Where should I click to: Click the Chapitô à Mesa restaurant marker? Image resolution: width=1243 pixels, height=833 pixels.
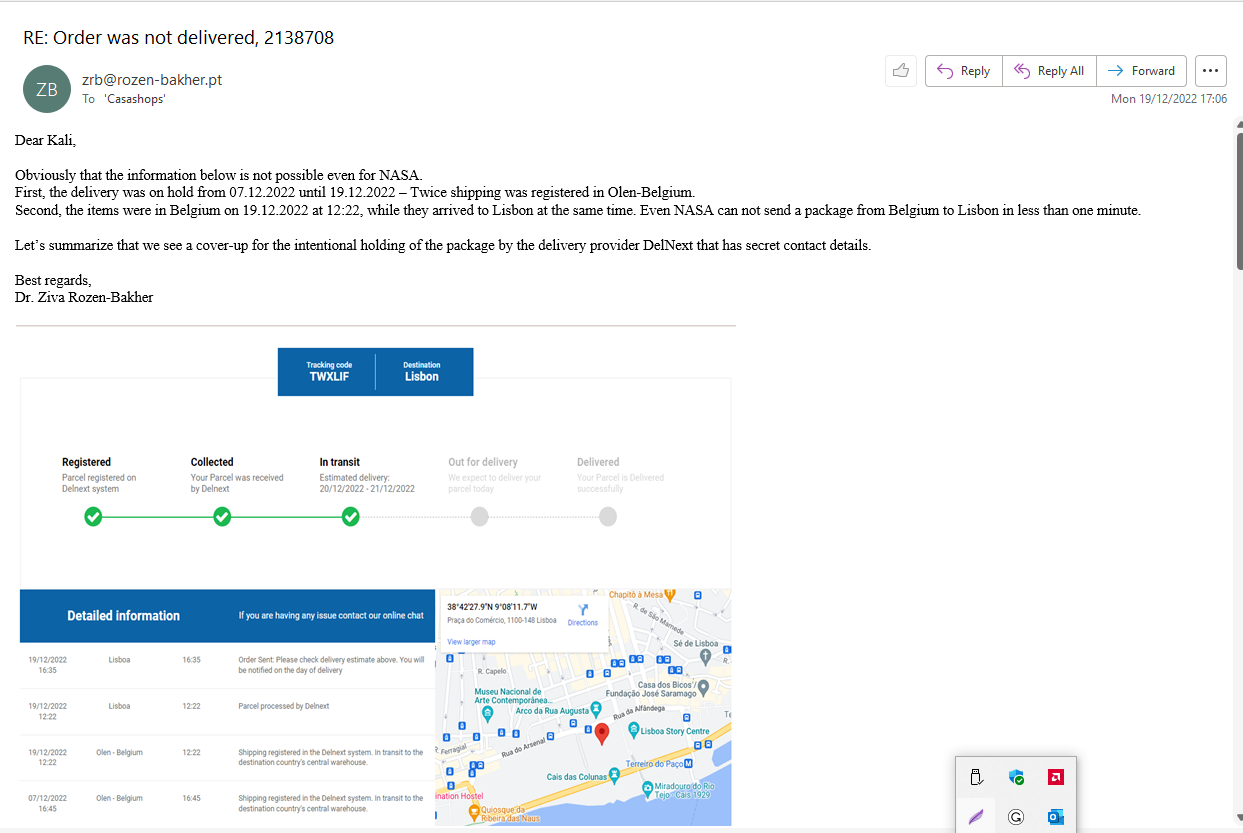click(x=671, y=594)
